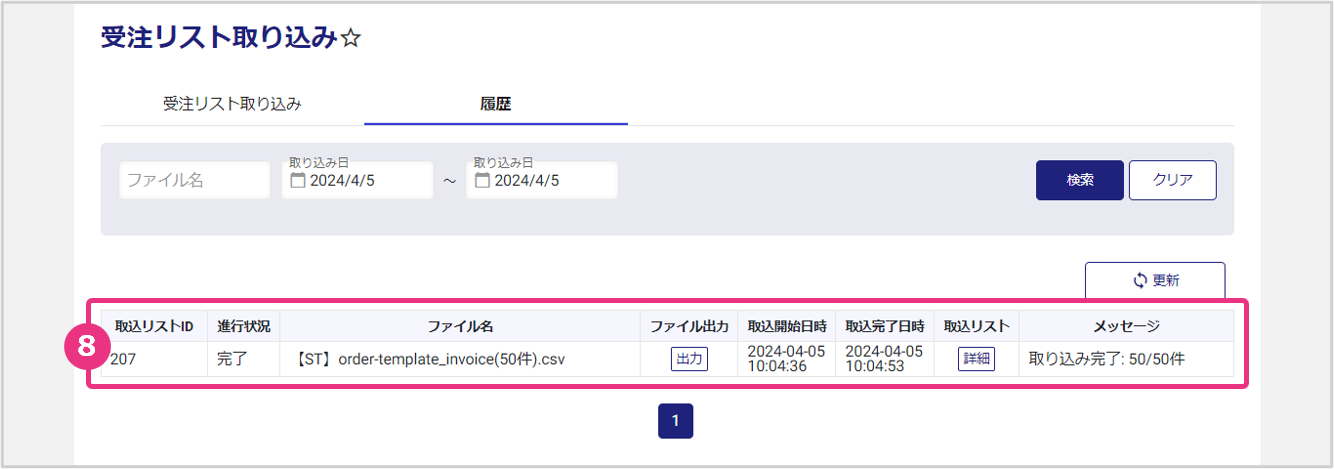Click the favorite star beside the page title
Screen dimensions: 1334x469
351,39
